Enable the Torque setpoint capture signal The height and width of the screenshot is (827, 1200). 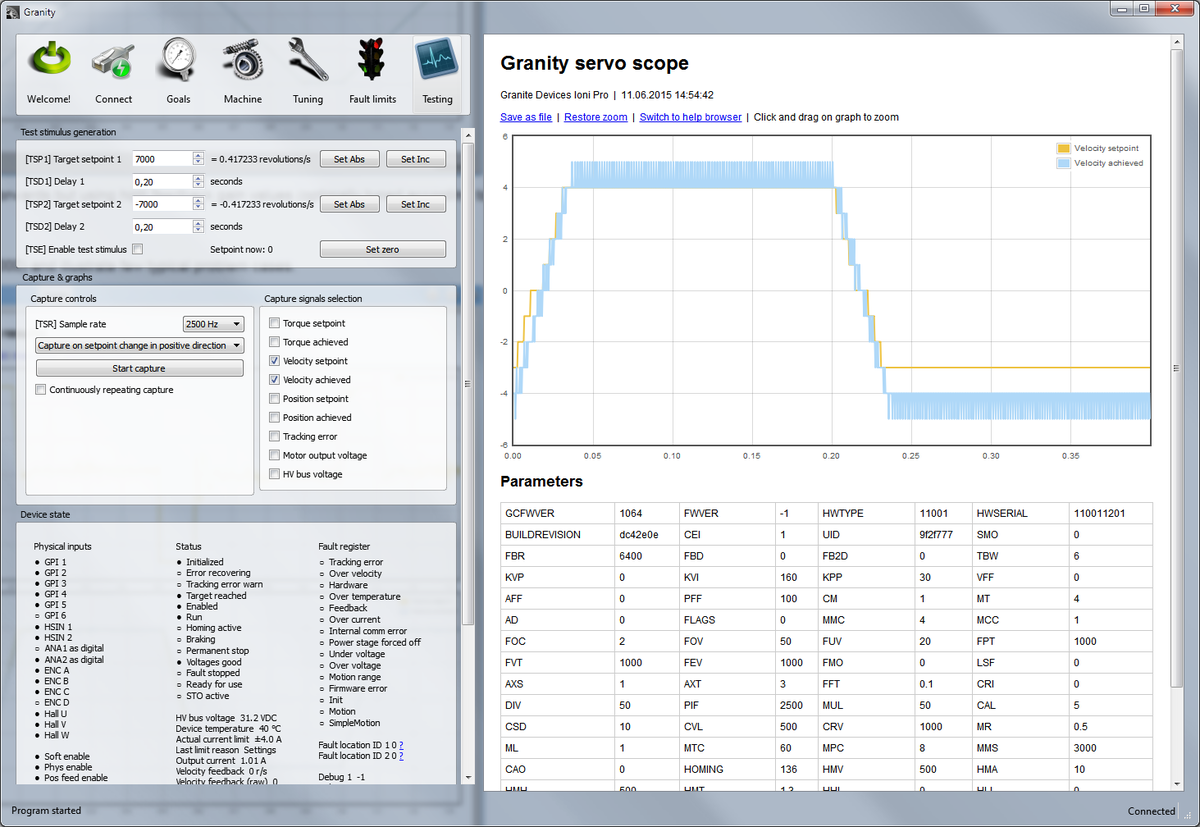click(275, 322)
